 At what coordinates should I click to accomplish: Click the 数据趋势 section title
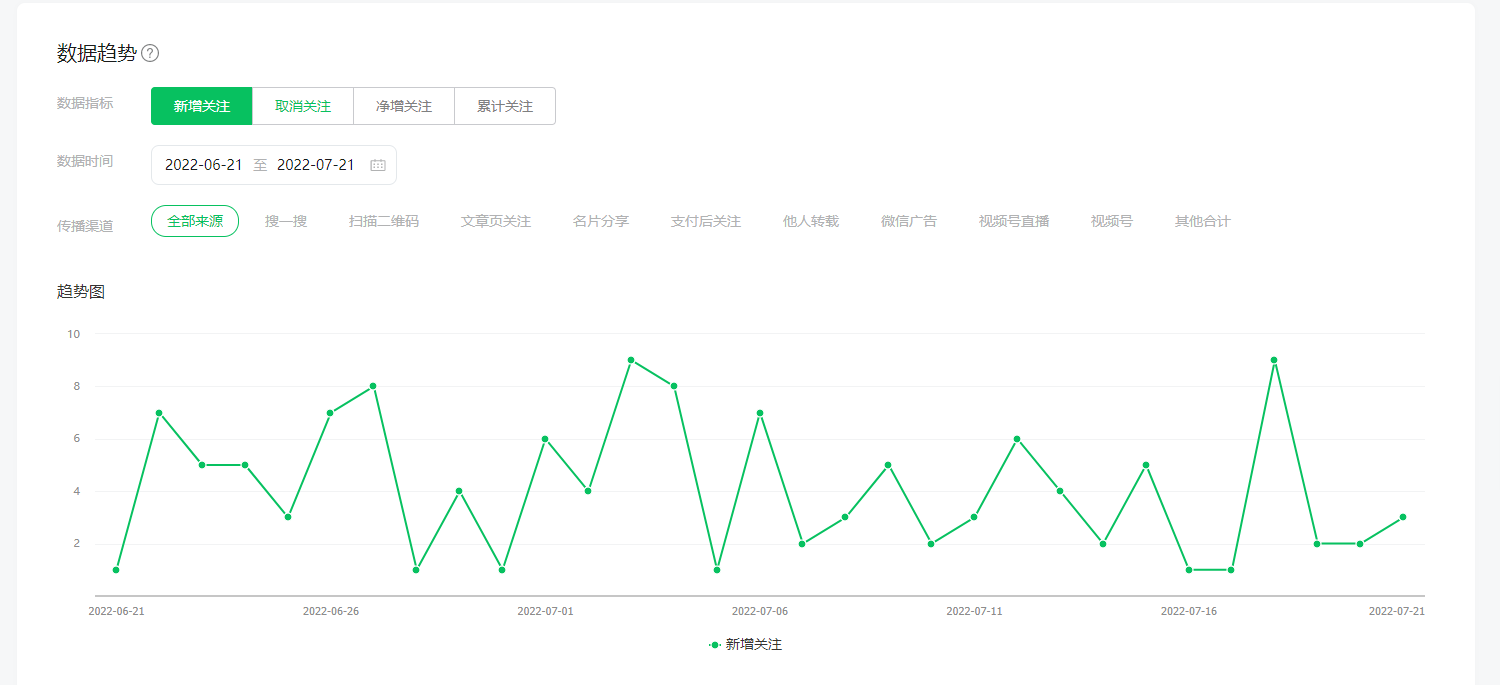coord(97,53)
